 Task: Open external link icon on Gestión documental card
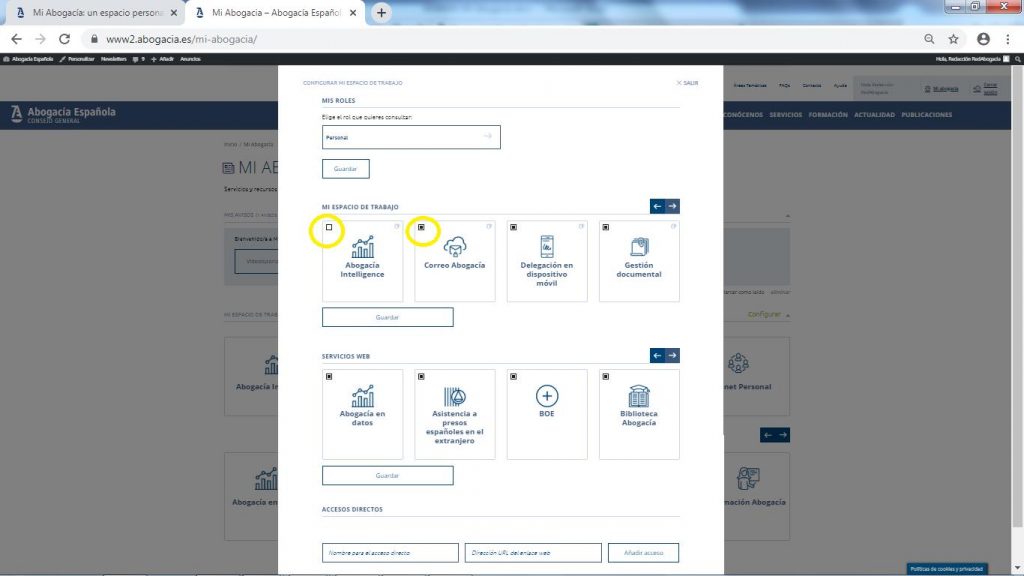pos(673,227)
